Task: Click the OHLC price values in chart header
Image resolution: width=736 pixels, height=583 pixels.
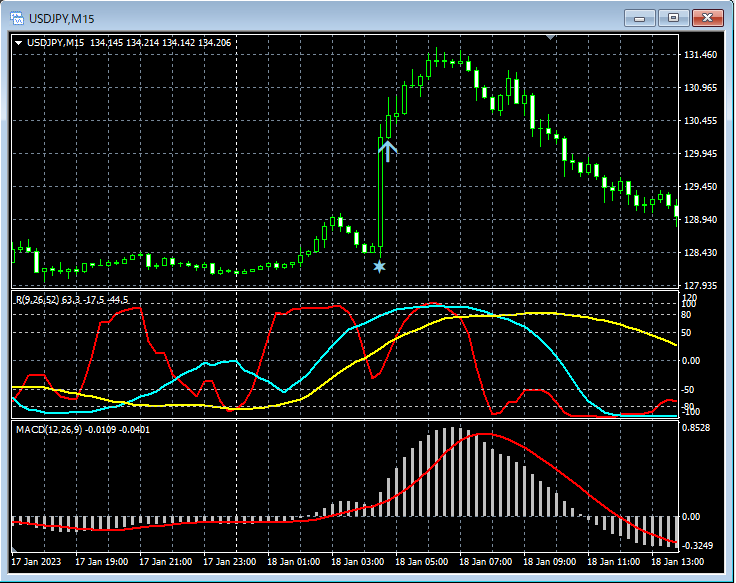Action: pyautogui.click(x=160, y=43)
